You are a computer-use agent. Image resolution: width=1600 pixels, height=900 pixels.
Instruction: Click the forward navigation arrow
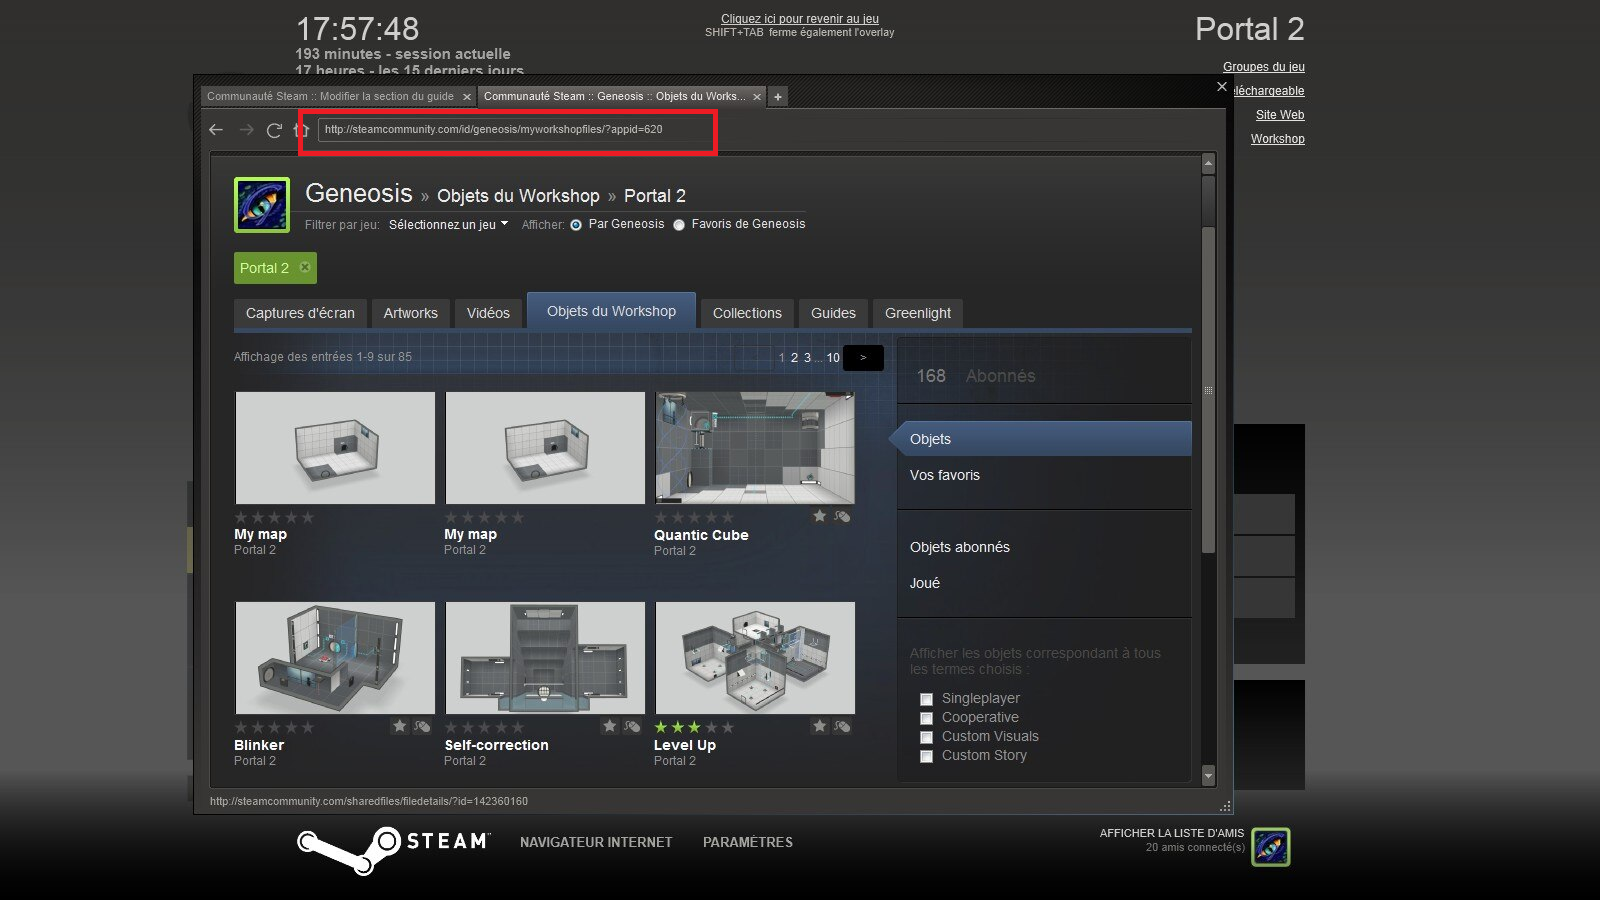(x=246, y=130)
